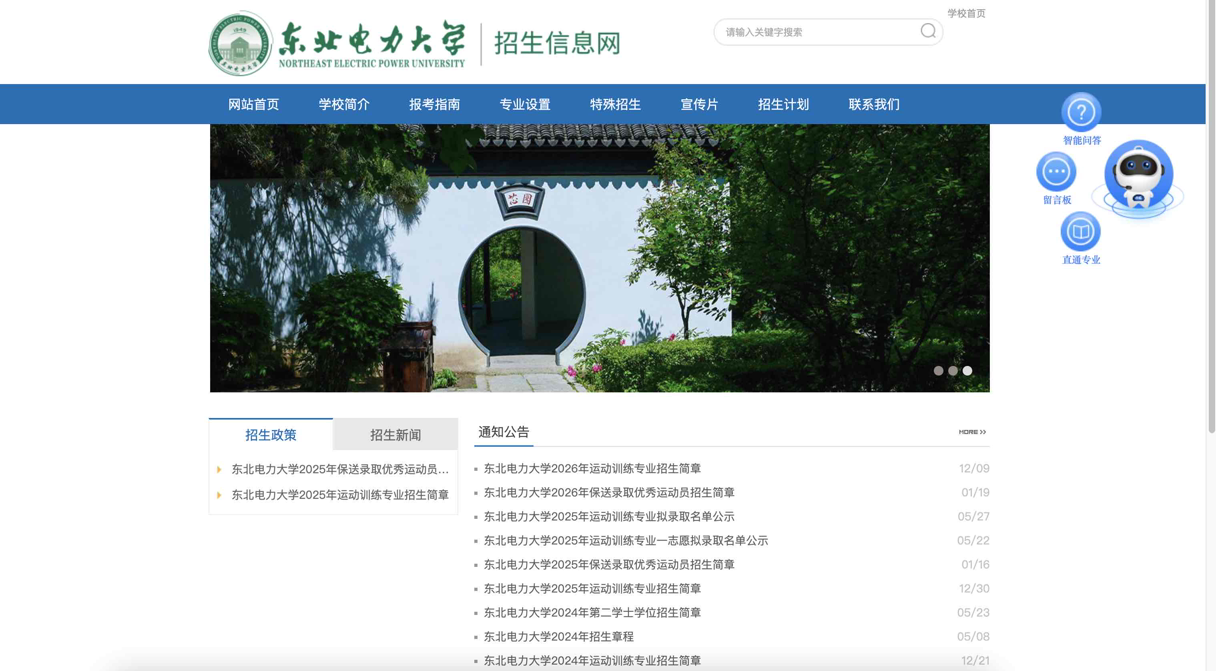Image resolution: width=1216 pixels, height=671 pixels.
Task: Select the second carousel dot indicator
Action: [953, 371]
